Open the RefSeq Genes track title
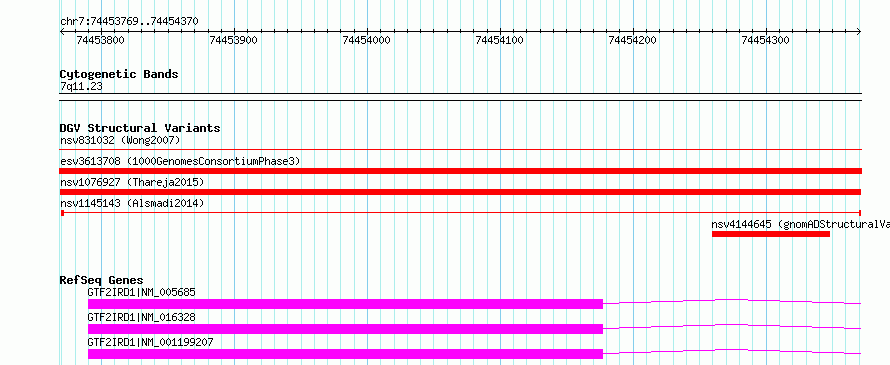Image resolution: width=890 pixels, height=365 pixels. point(102,280)
